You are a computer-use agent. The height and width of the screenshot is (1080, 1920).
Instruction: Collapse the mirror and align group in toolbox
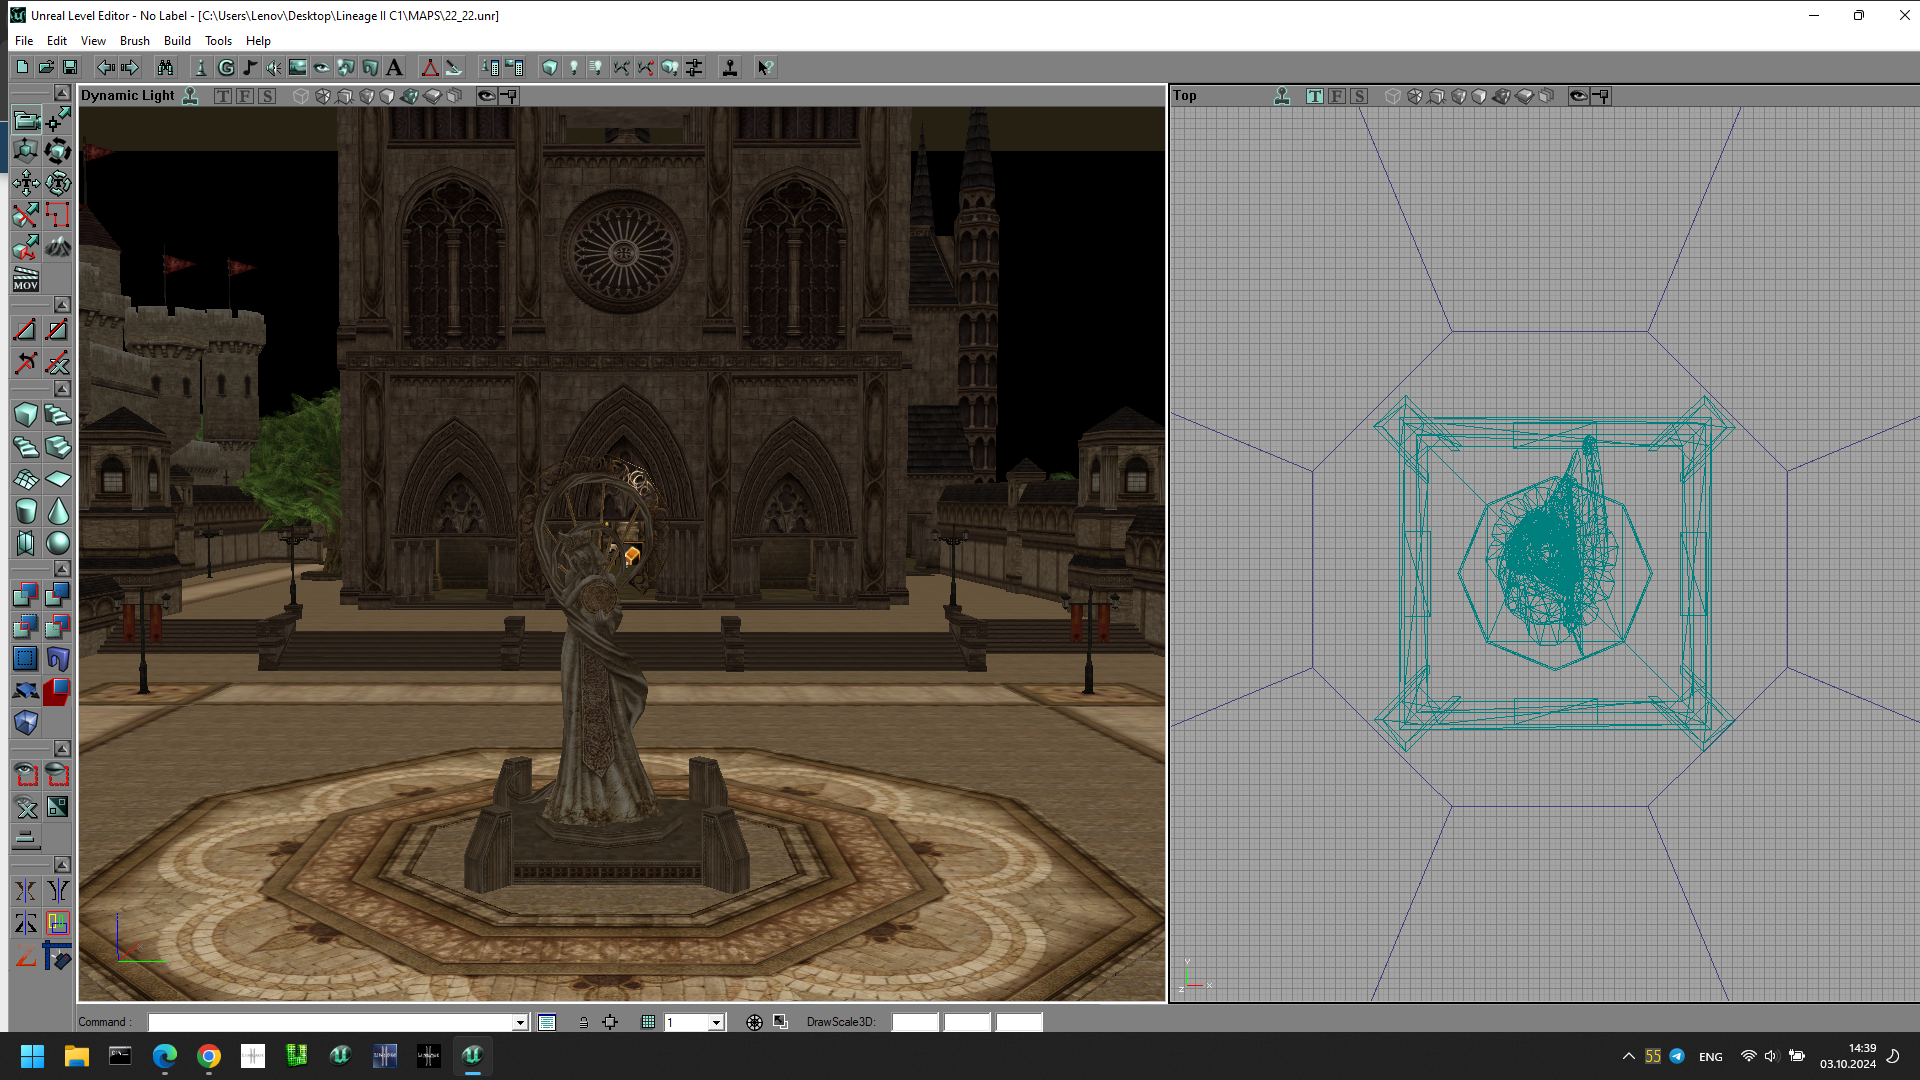(62, 864)
